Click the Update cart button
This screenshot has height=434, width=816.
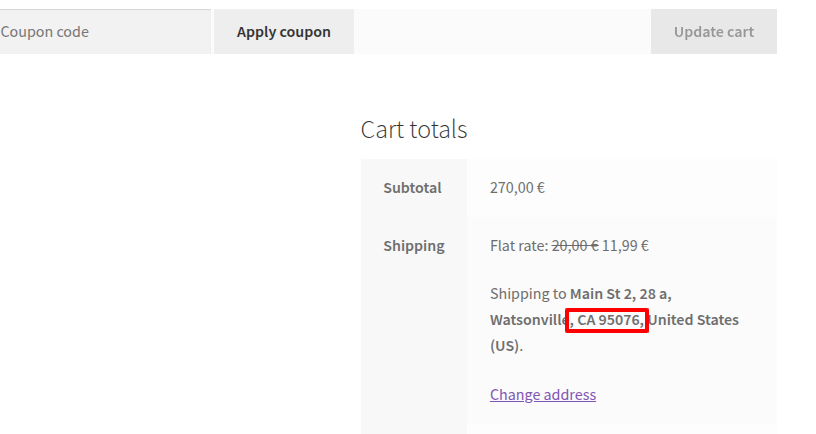713,32
